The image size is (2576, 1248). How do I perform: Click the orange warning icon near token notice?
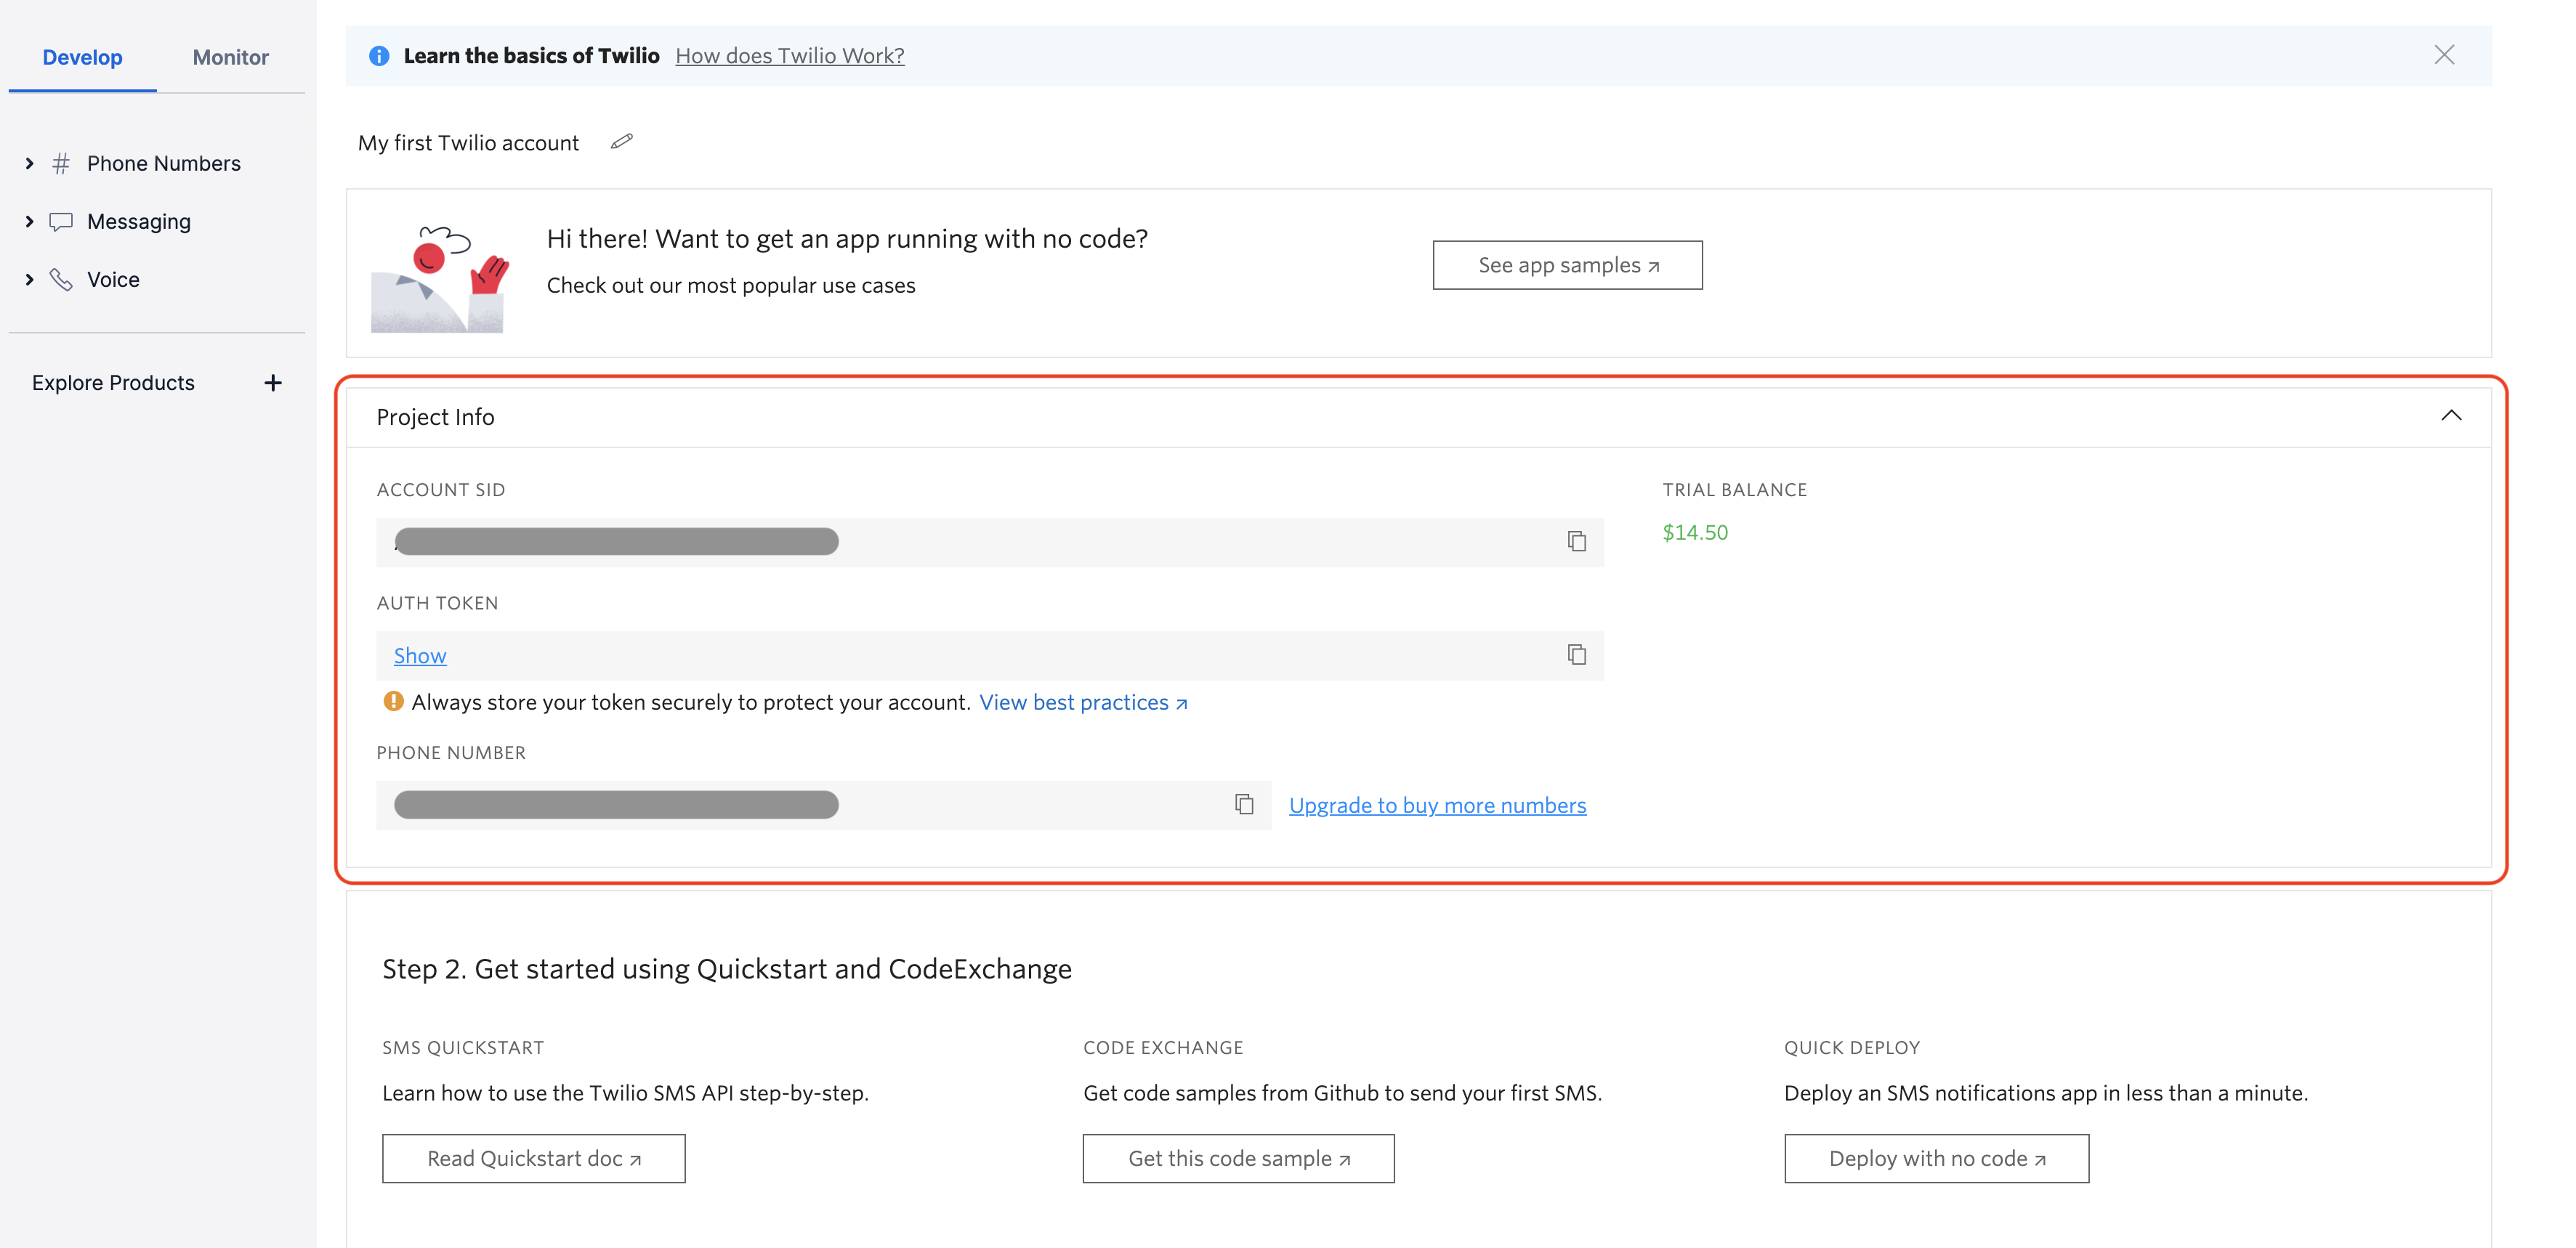point(393,701)
